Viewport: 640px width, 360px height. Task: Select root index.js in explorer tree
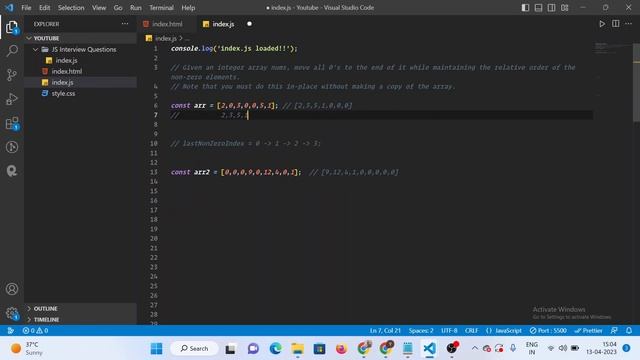(80, 82)
